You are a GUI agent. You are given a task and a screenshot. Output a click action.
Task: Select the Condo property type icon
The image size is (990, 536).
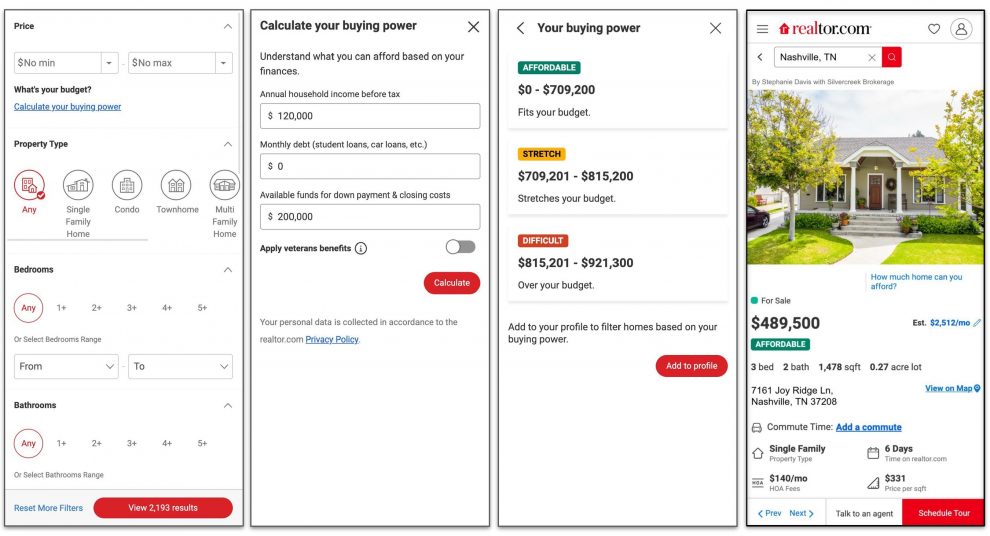click(x=127, y=186)
